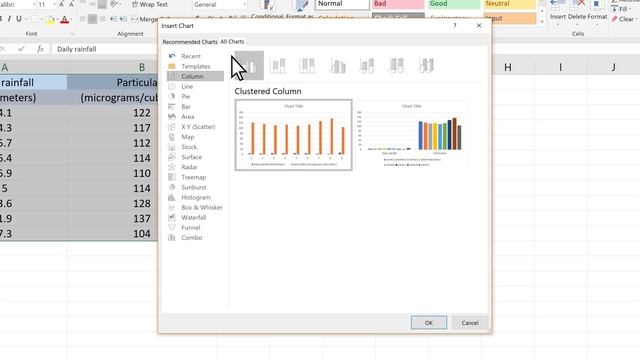Choose the Map chart category
The width and height of the screenshot is (640, 360).
coord(195,137)
